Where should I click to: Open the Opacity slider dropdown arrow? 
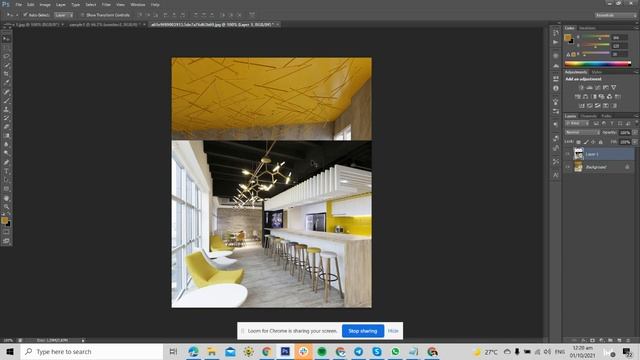pos(635,133)
